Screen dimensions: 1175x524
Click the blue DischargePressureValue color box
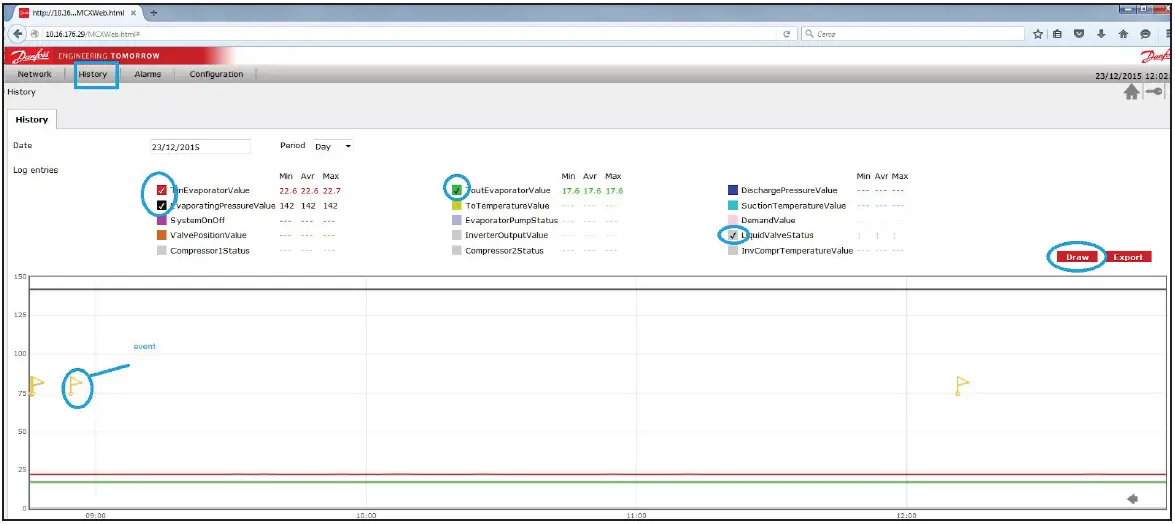pyautogui.click(x=733, y=190)
